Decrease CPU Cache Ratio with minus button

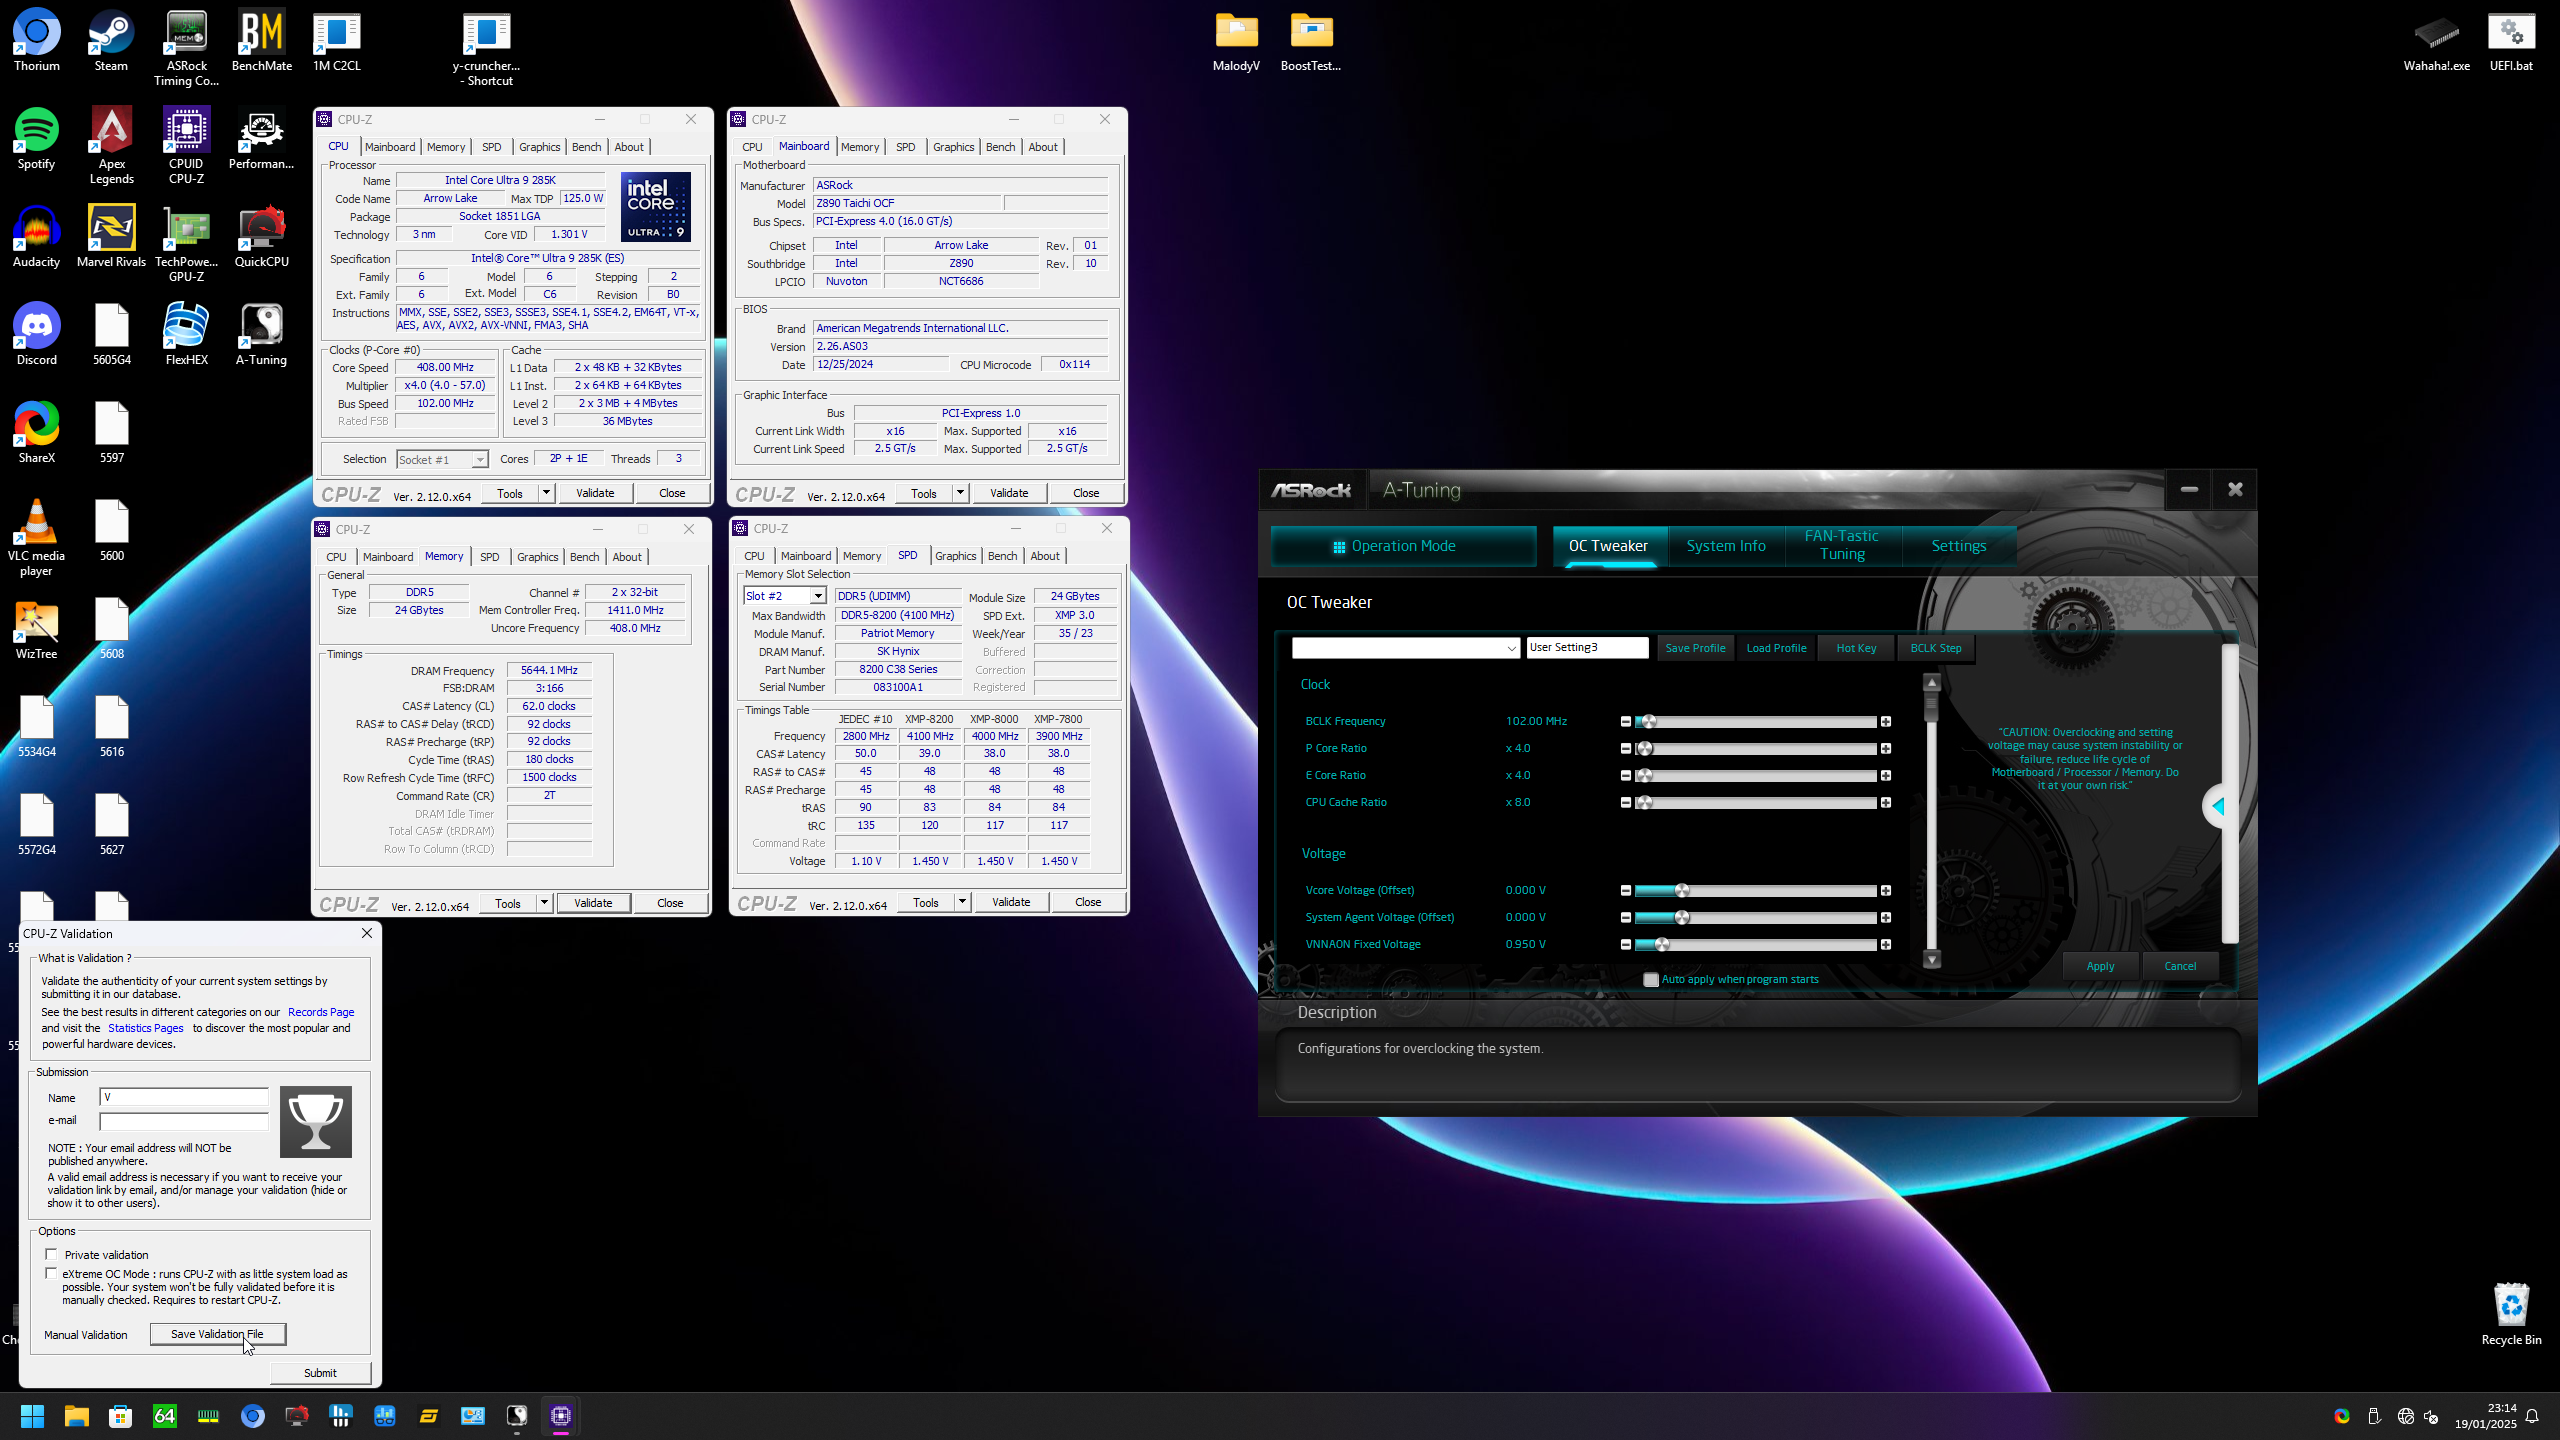pos(1625,803)
